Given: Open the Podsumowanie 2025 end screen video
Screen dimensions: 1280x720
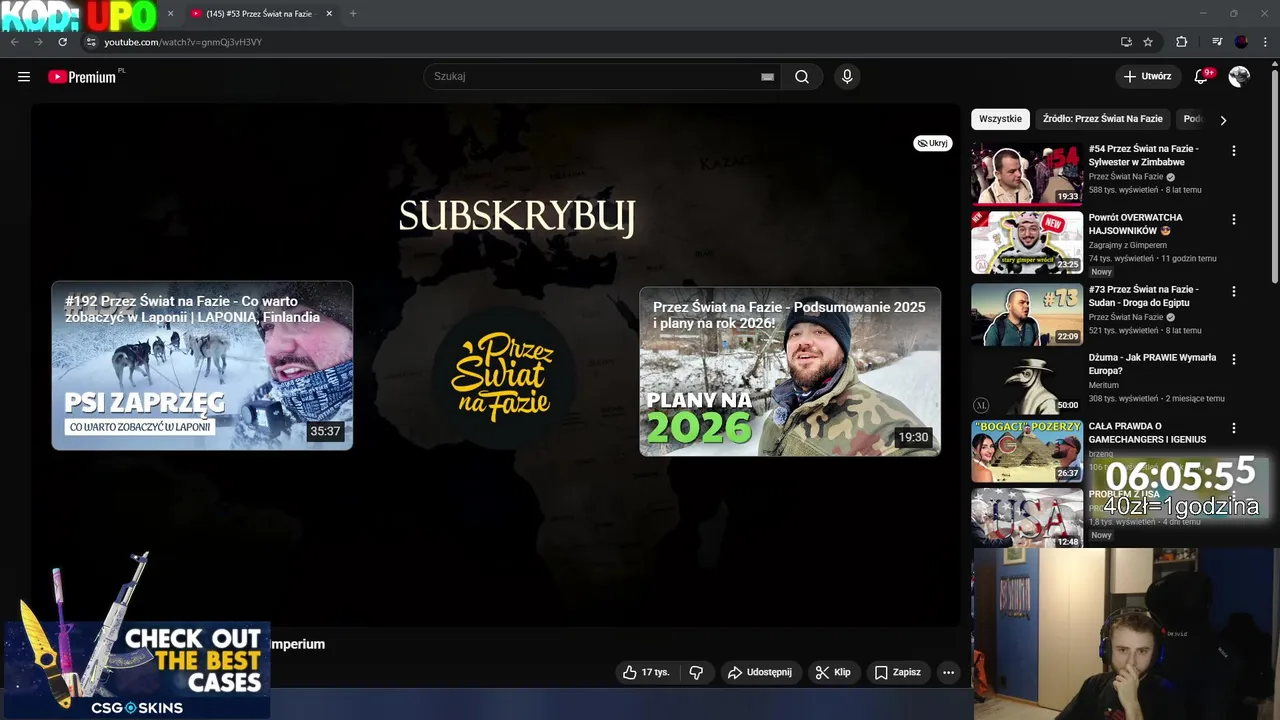Looking at the screenshot, I should tap(790, 371).
